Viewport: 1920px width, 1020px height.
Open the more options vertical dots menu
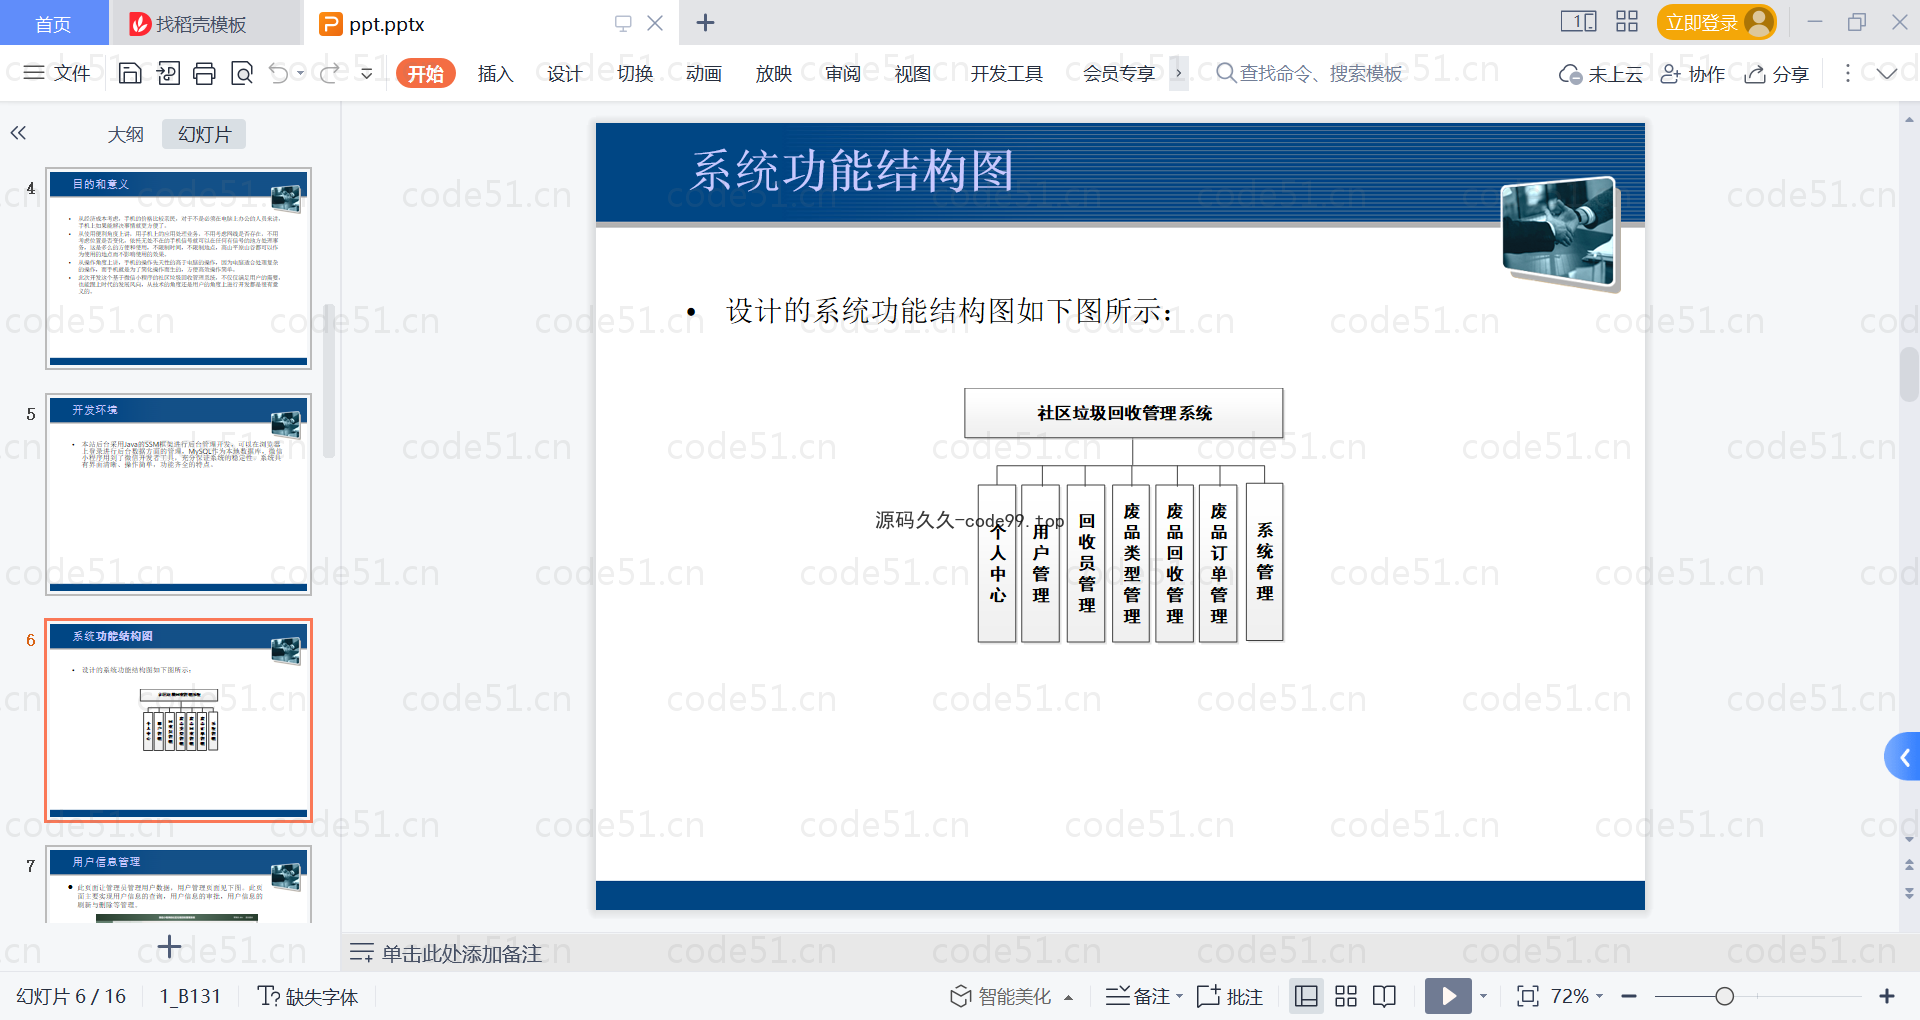pyautogui.click(x=1848, y=73)
